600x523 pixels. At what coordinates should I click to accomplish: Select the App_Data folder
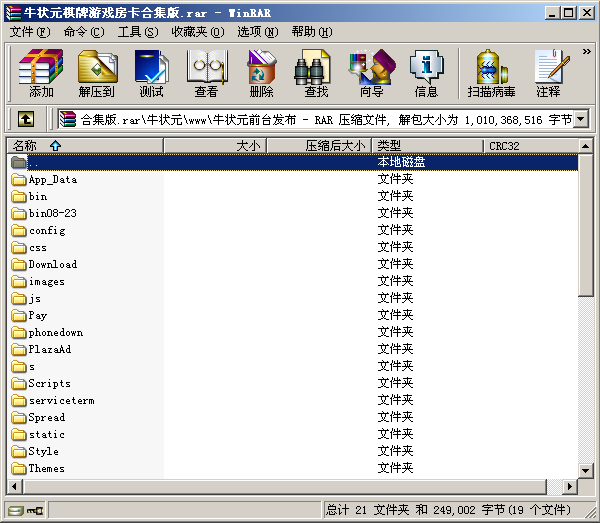[x=52, y=180]
